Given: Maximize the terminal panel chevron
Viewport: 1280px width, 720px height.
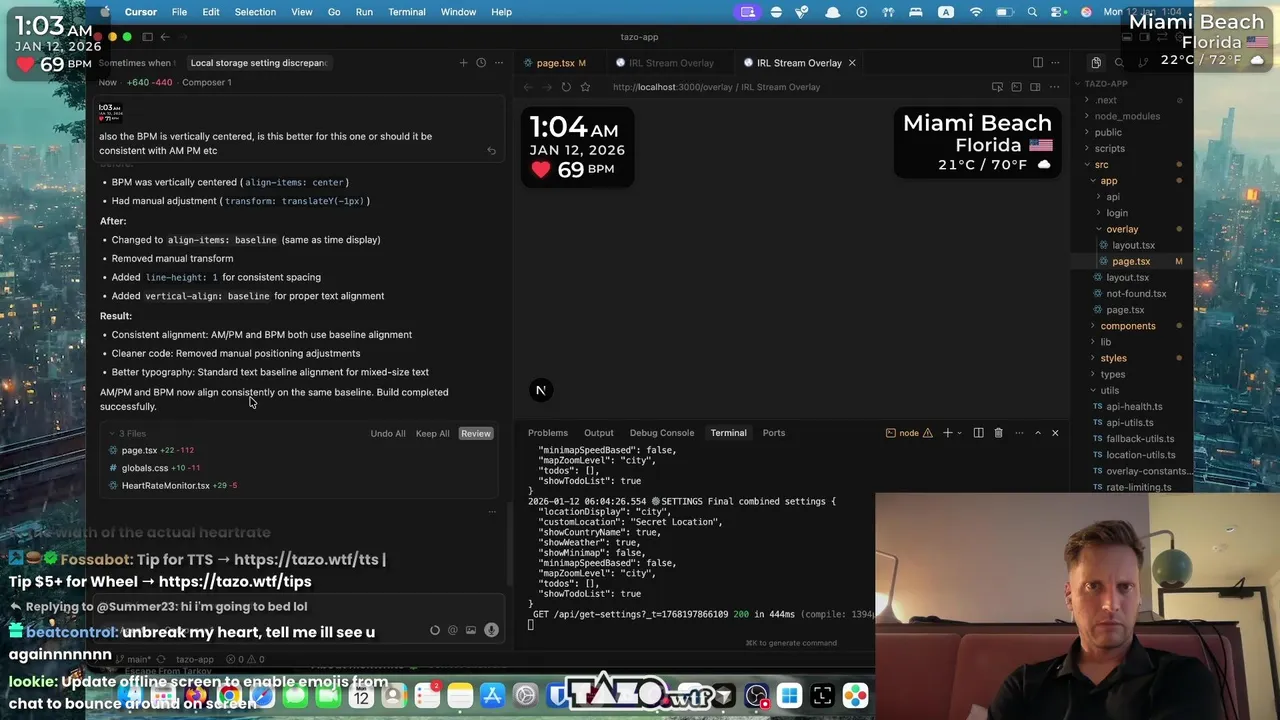Looking at the screenshot, I should click(1037, 433).
